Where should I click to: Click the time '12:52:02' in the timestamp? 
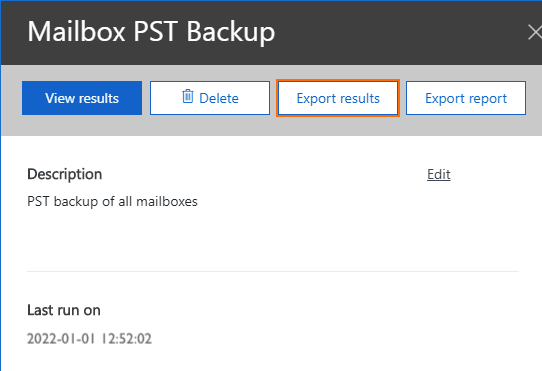tap(127, 339)
